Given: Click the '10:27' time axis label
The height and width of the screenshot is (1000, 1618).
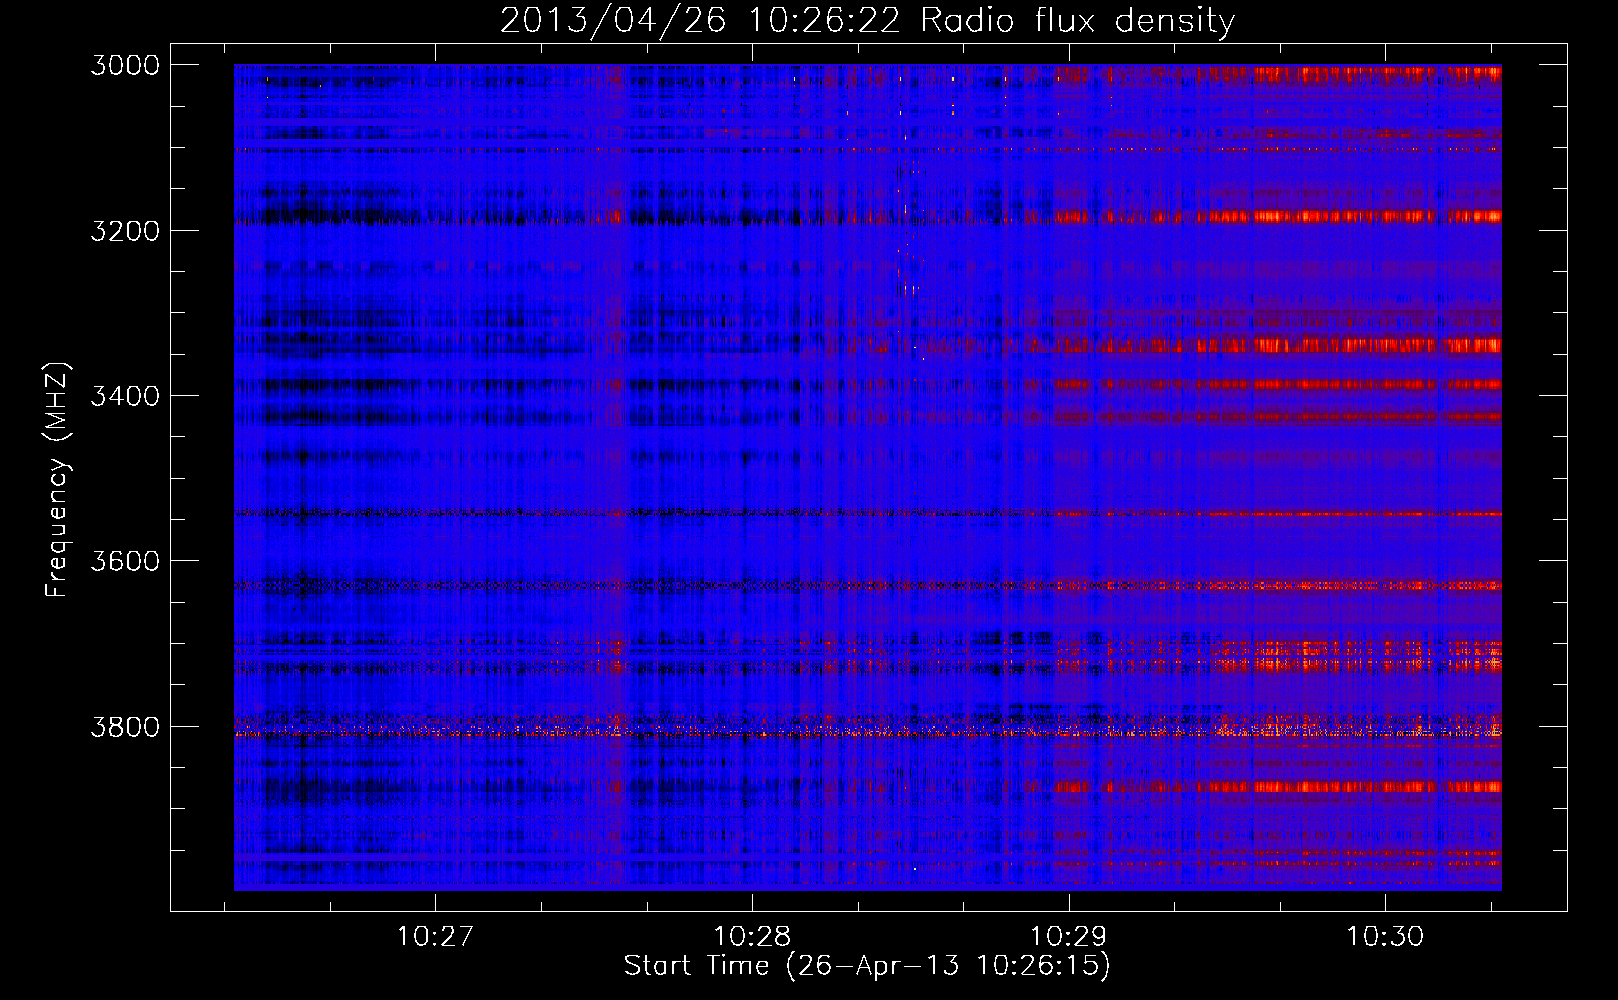Looking at the screenshot, I should pyautogui.click(x=435, y=937).
